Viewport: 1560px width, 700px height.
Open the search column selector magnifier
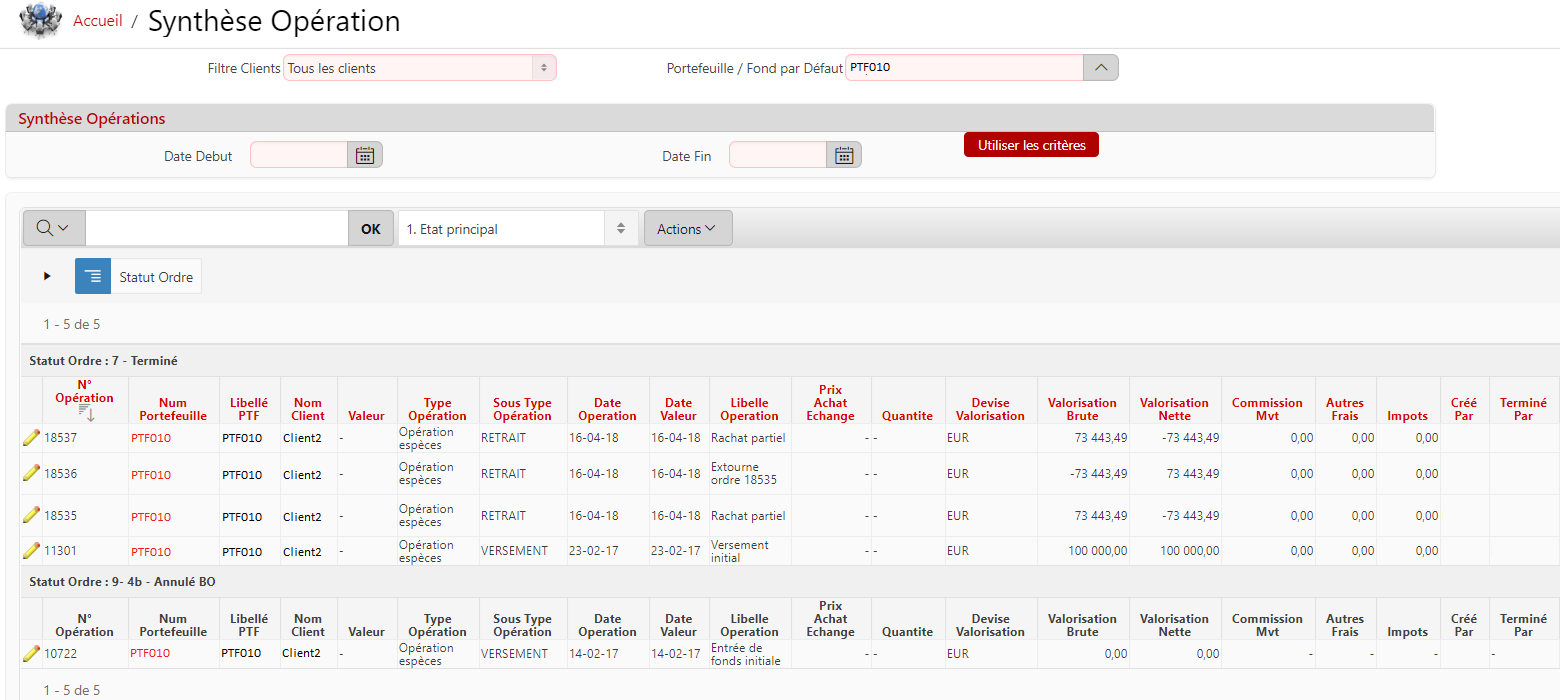tap(53, 228)
